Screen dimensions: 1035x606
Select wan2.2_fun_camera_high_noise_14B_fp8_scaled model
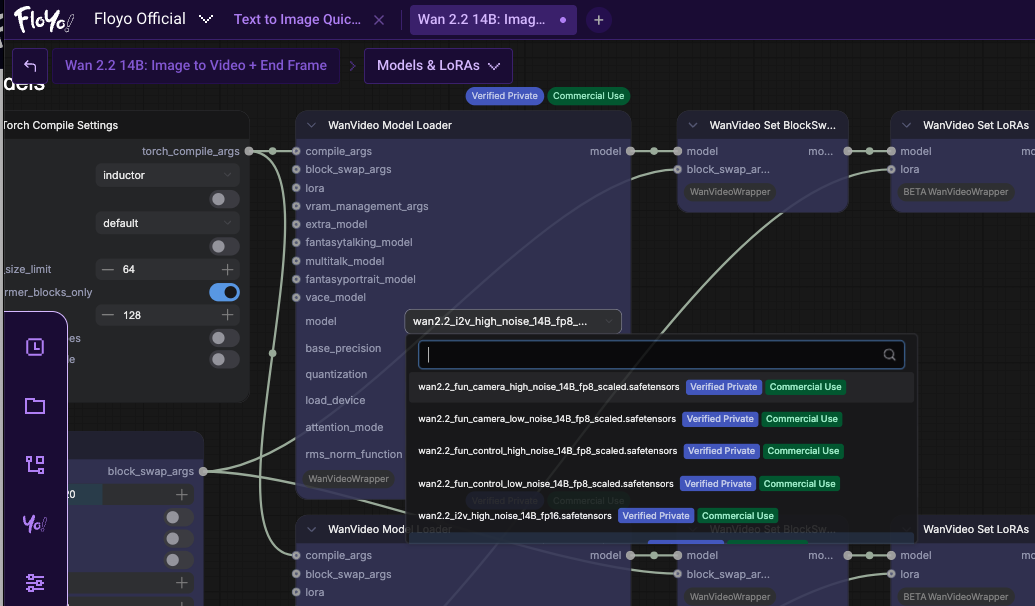pos(661,387)
